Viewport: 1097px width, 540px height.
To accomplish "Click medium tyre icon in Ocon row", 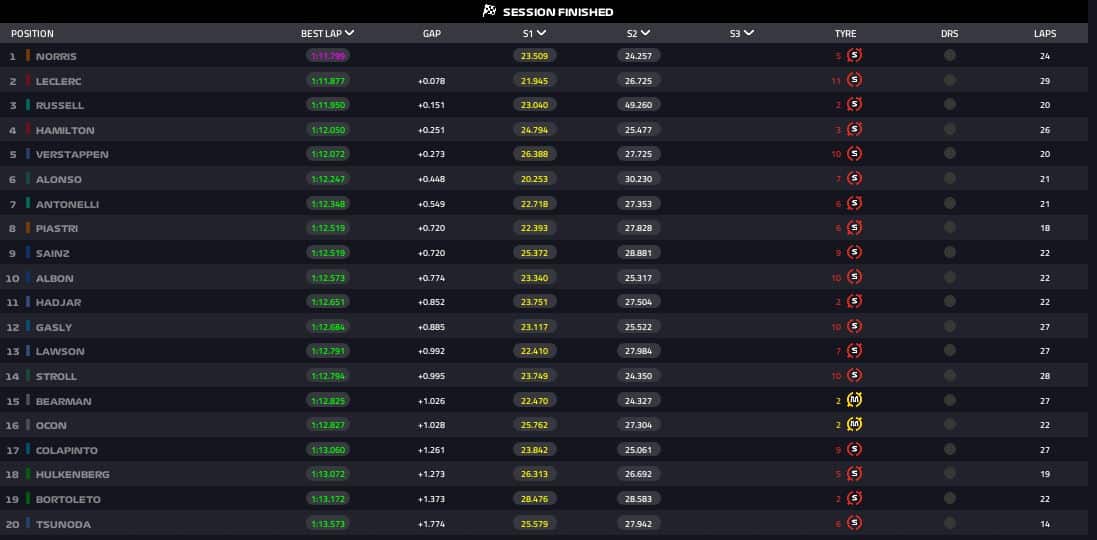I will [x=854, y=425].
